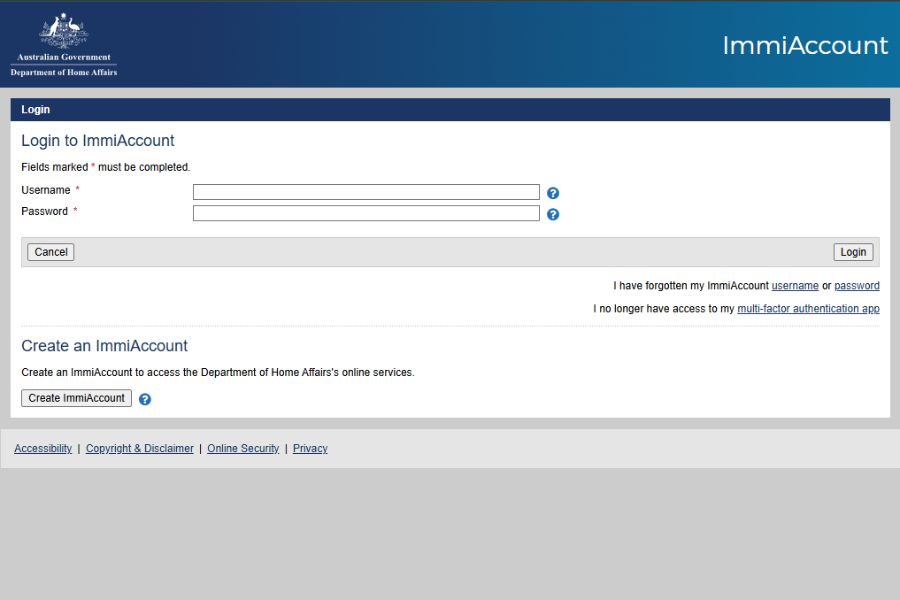The width and height of the screenshot is (900, 600).
Task: Click the Password field label
Action: pyautogui.click(x=45, y=211)
